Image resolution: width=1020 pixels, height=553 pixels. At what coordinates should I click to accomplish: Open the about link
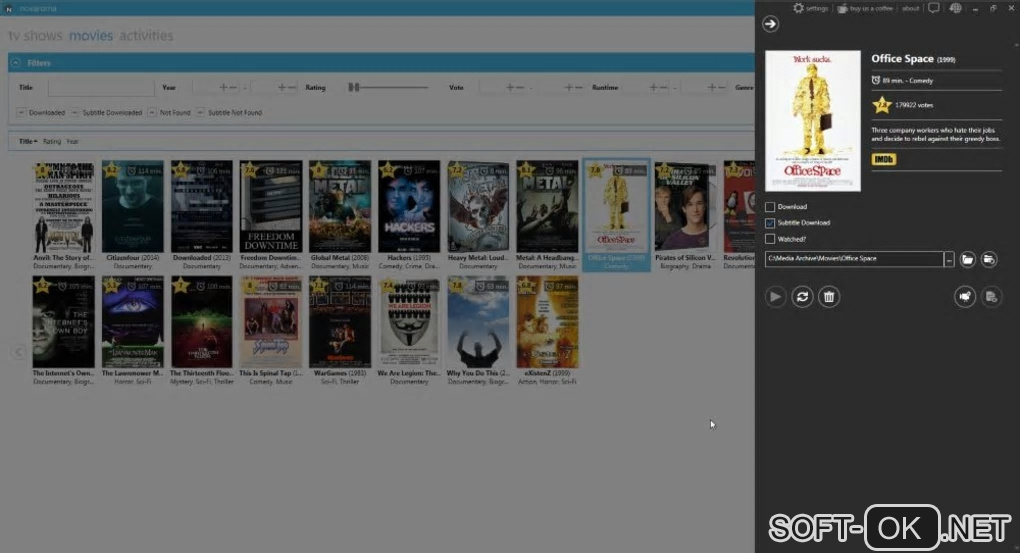point(910,8)
